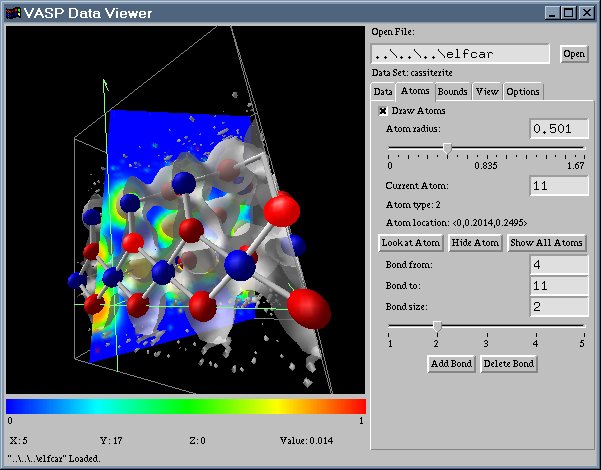Switch to the View tab
Image resolution: width=601 pixels, height=470 pixels.
click(x=487, y=91)
